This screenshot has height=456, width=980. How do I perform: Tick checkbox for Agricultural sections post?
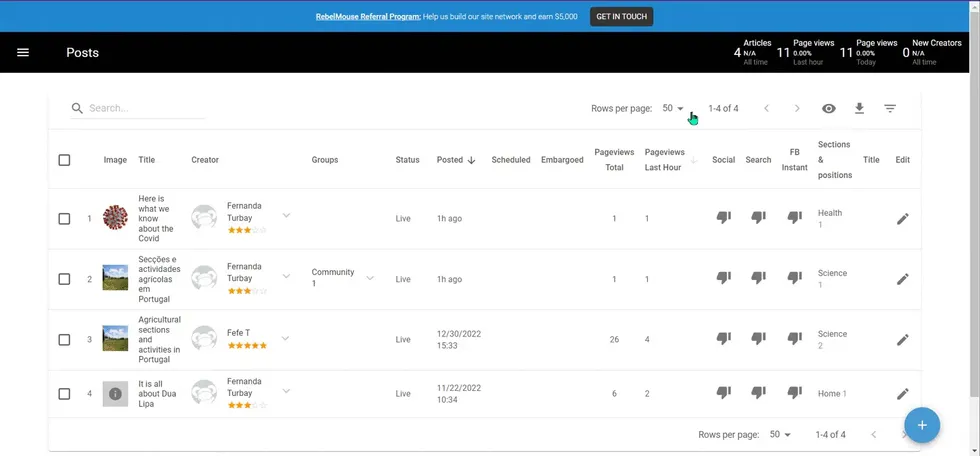click(64, 340)
